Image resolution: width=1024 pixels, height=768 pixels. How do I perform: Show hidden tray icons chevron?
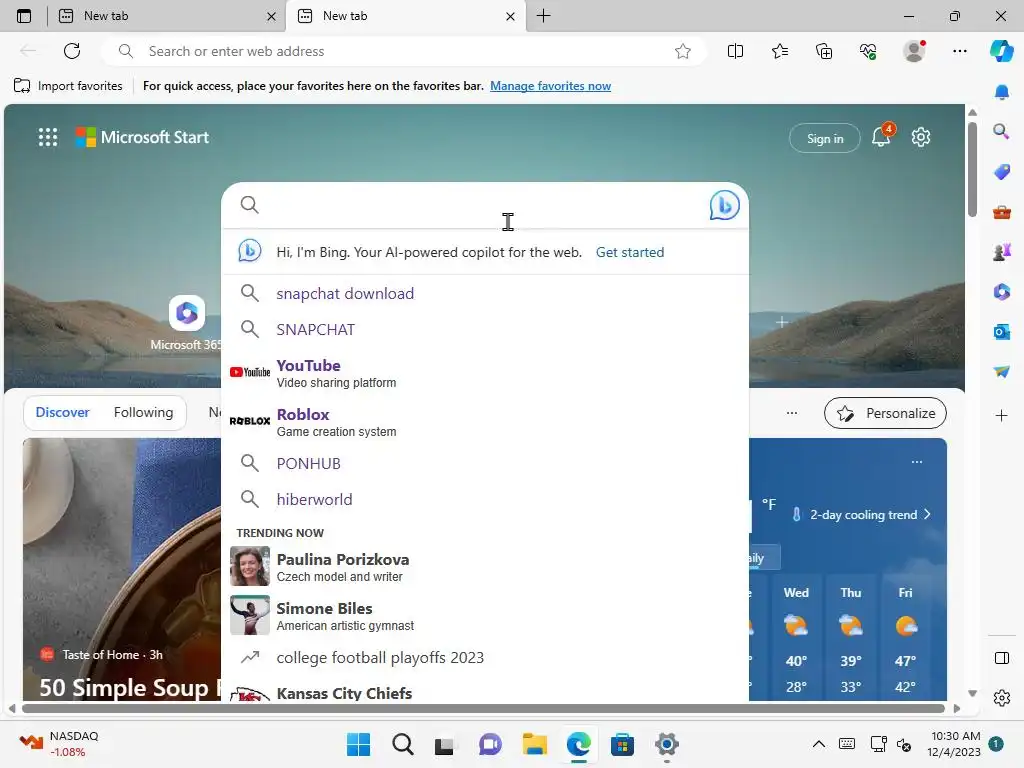[818, 744]
